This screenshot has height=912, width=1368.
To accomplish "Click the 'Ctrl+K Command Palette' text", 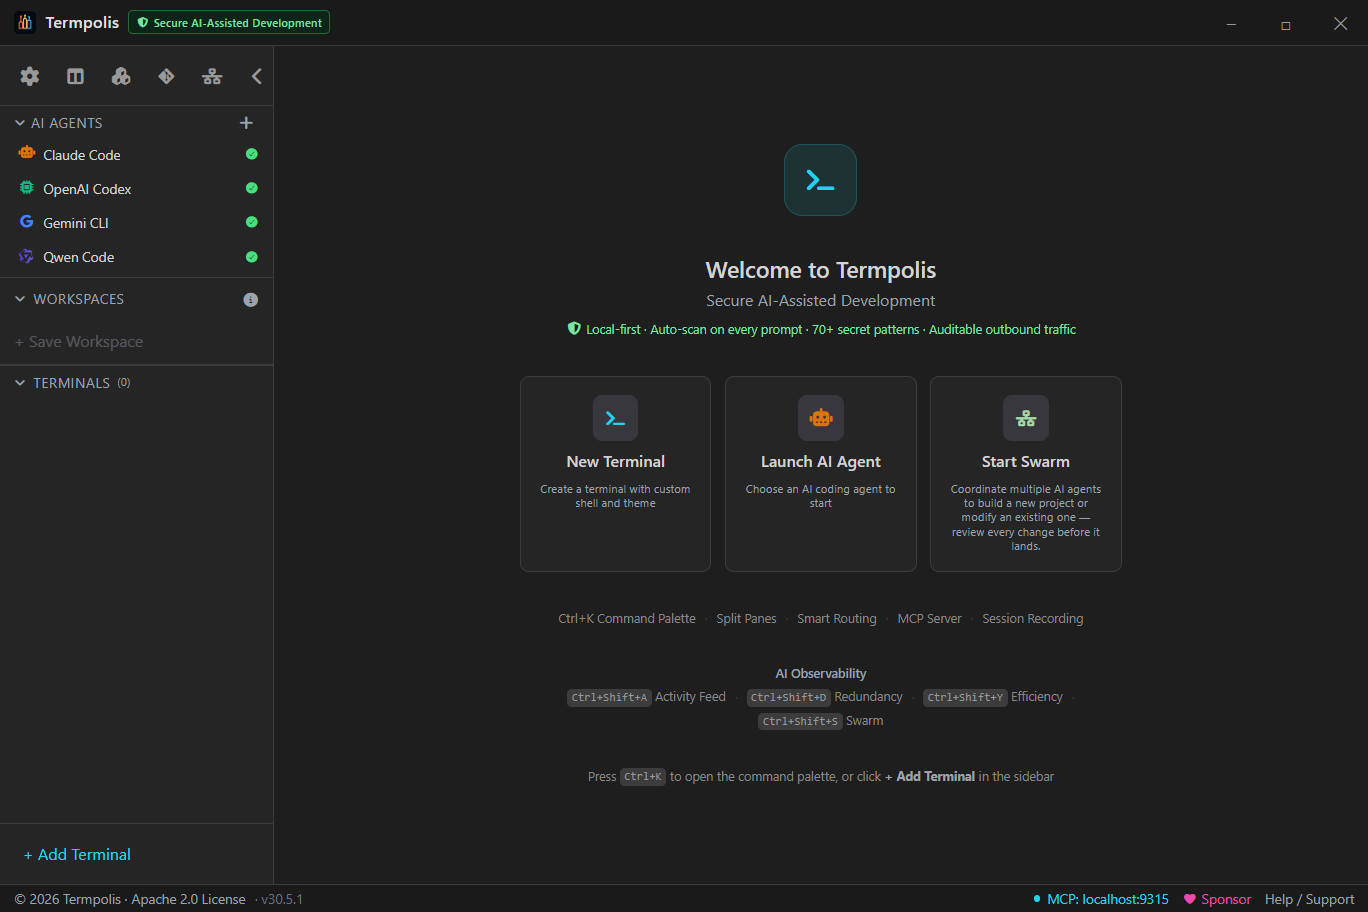I will click(627, 619).
